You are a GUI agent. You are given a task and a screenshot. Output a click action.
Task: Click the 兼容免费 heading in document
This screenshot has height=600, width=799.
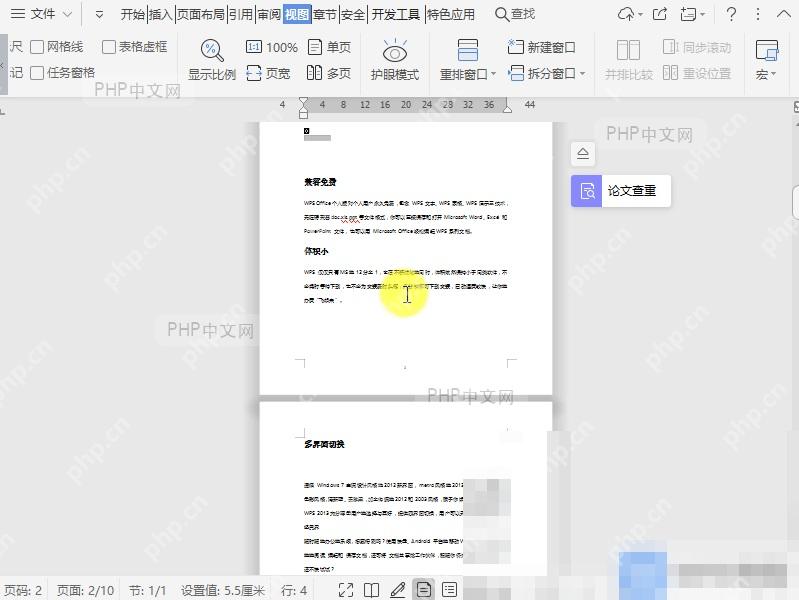(x=320, y=182)
